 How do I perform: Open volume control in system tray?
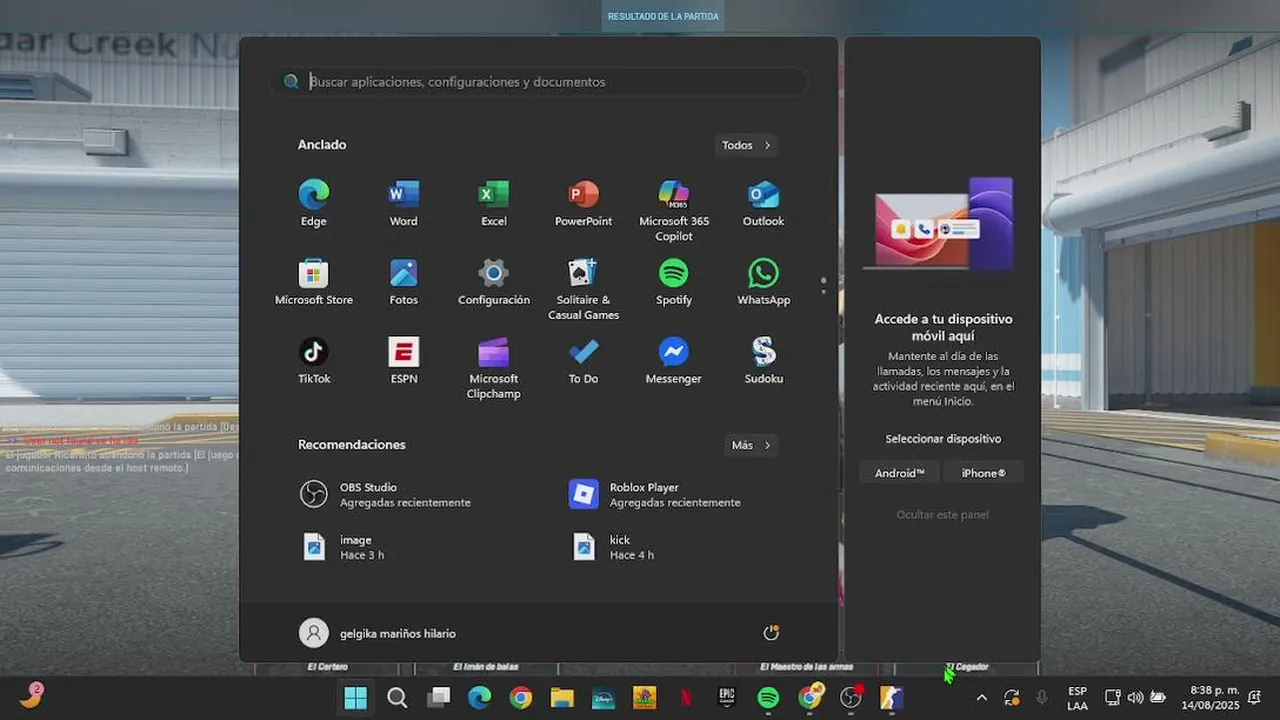point(1135,698)
